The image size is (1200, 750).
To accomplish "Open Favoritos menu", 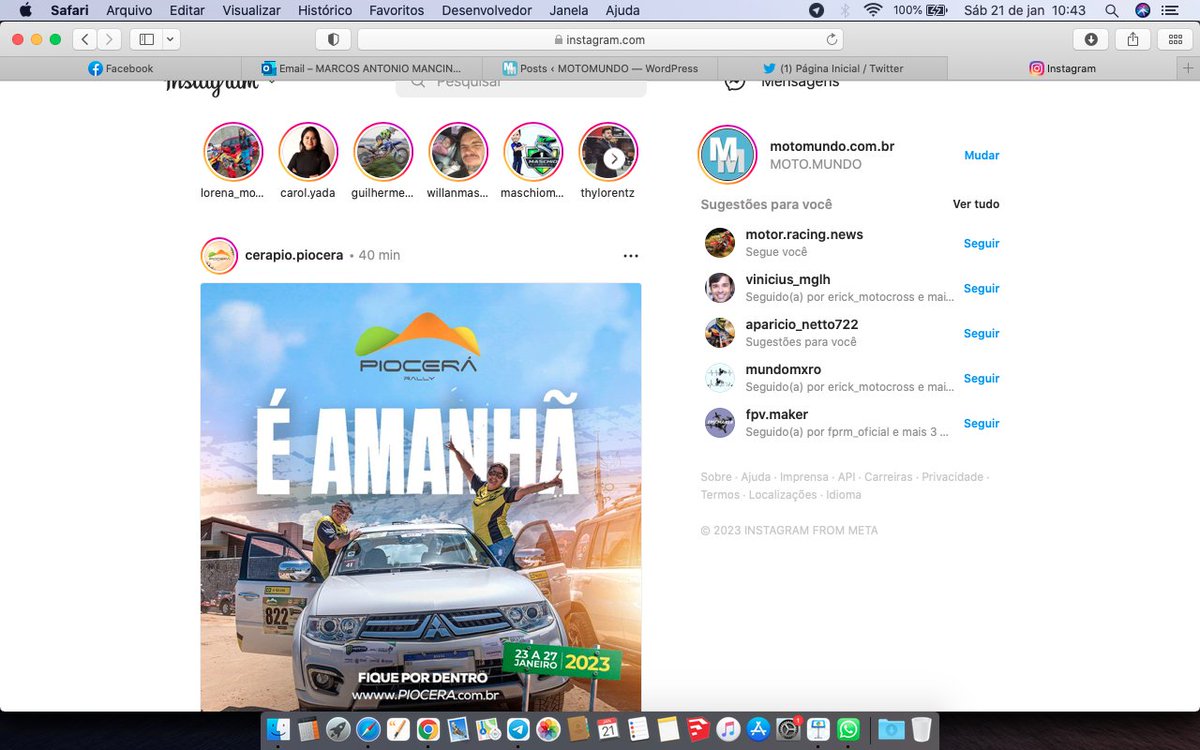I will (397, 10).
